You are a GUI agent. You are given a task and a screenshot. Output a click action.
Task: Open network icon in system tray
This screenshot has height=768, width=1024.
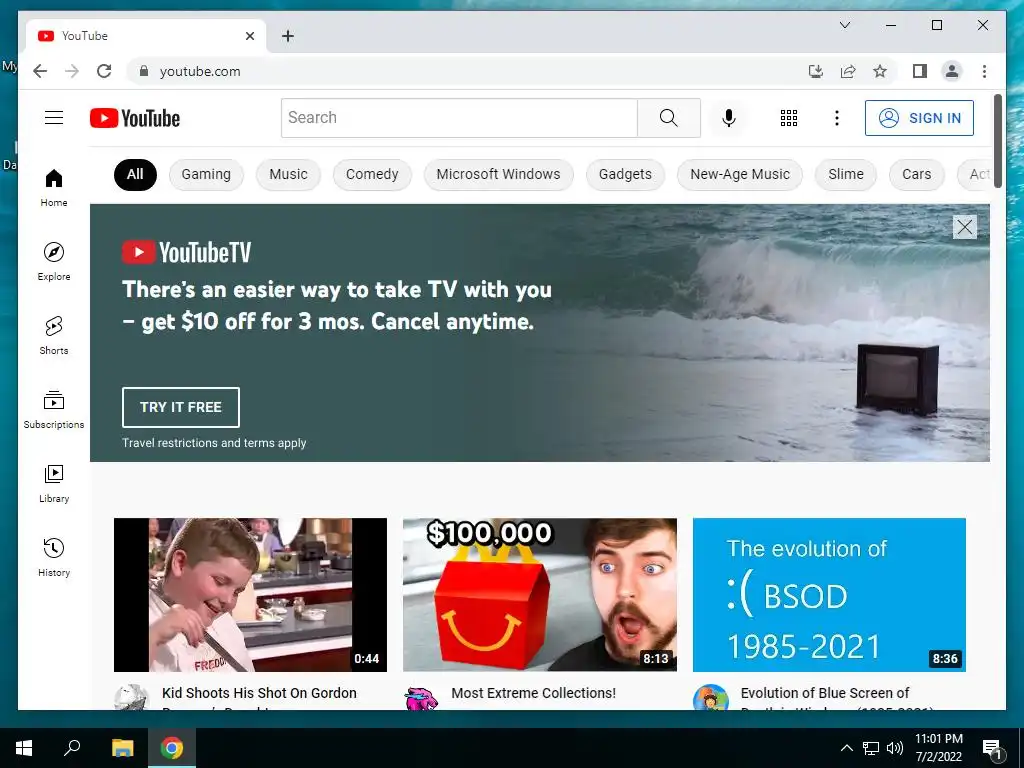point(871,748)
